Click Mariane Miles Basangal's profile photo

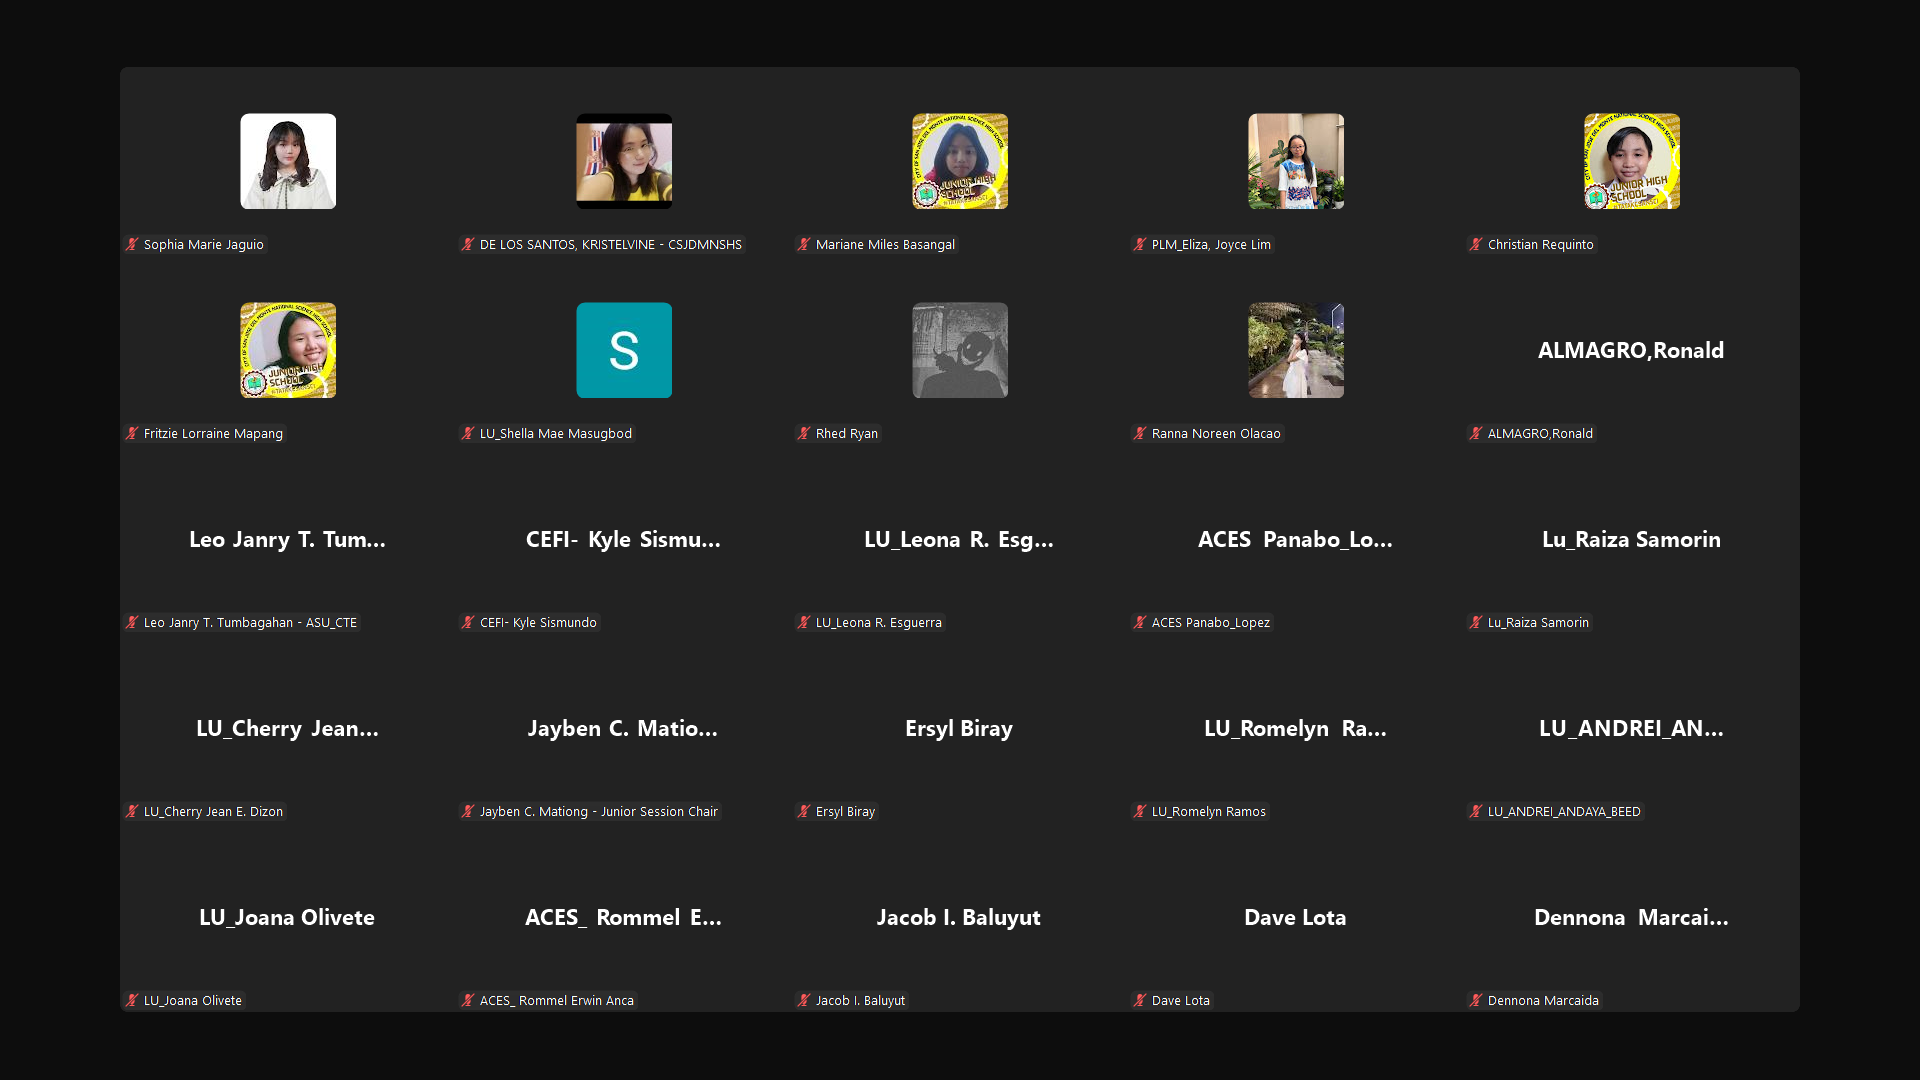pyautogui.click(x=960, y=161)
